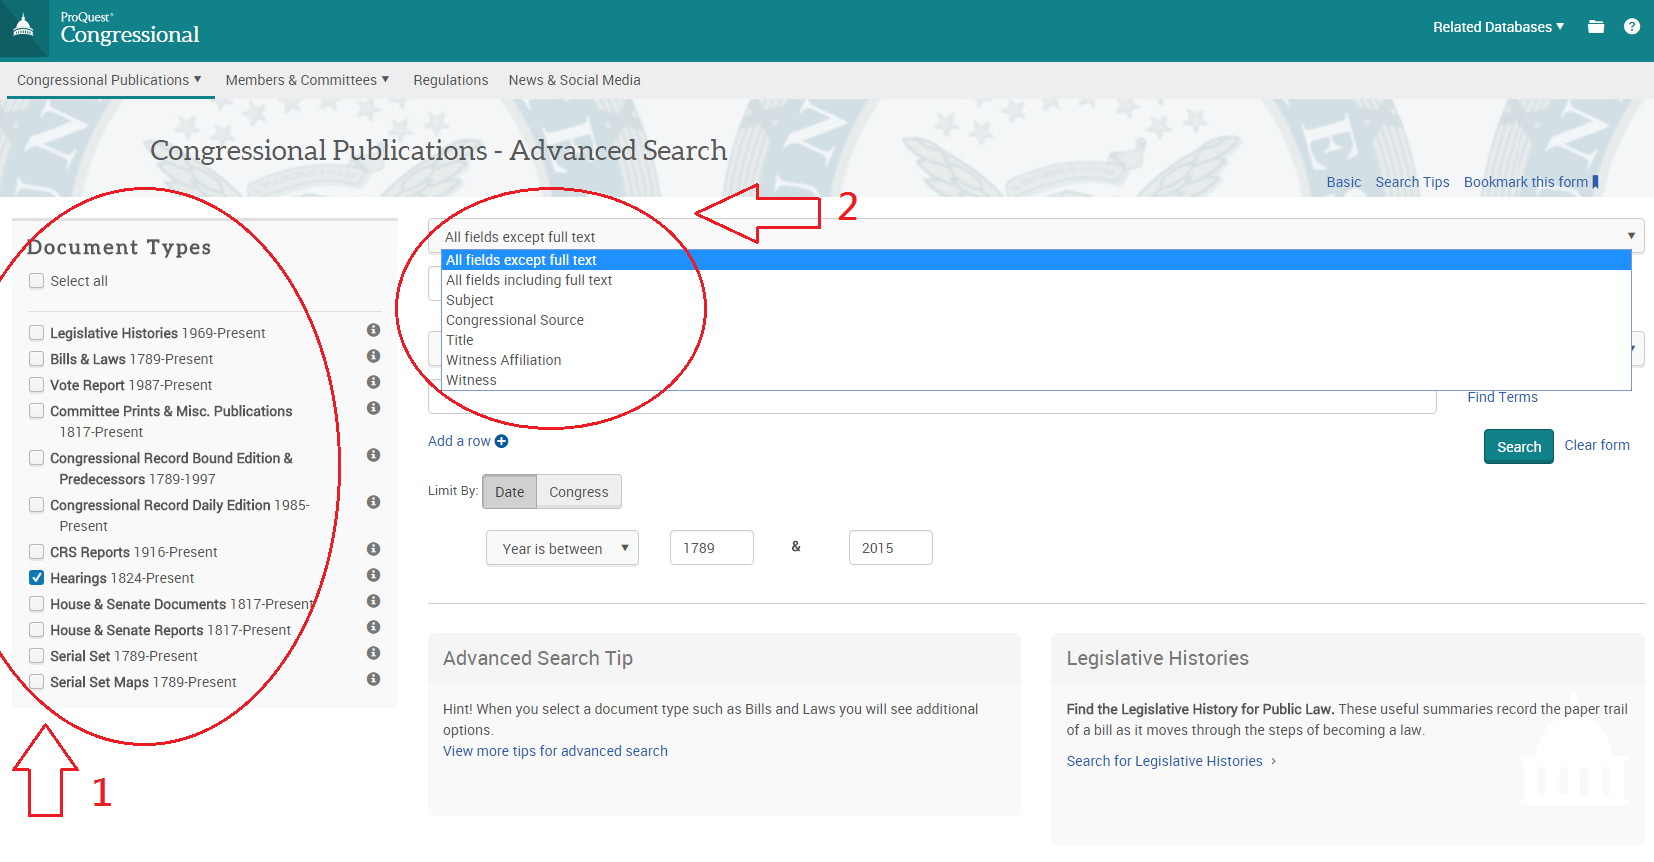This screenshot has height=862, width=1654.
Task: Open the folder icon in the header
Action: point(1596,27)
